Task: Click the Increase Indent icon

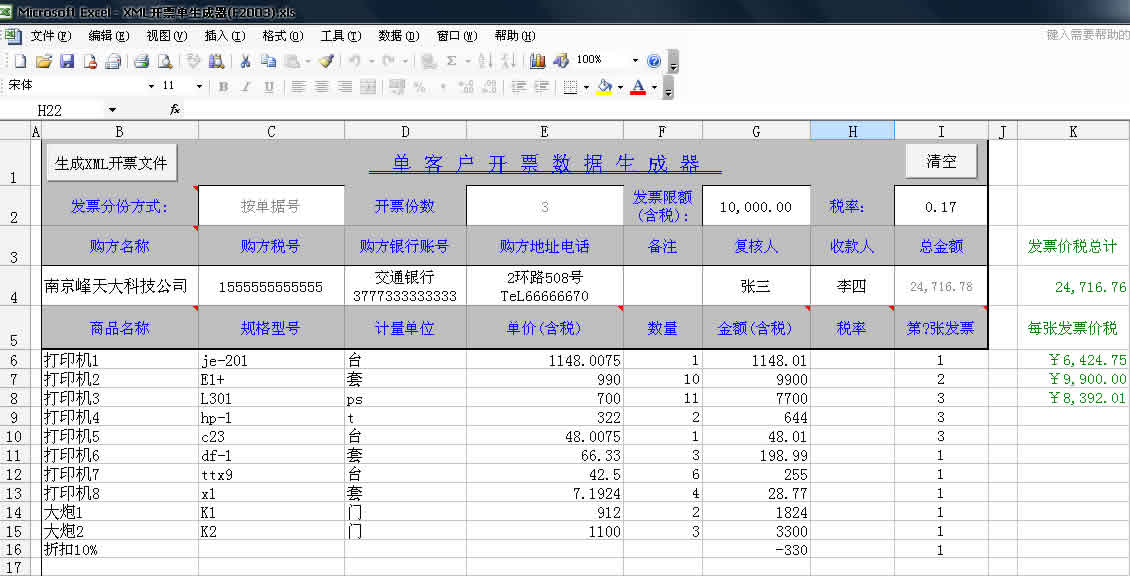Action: (x=541, y=87)
